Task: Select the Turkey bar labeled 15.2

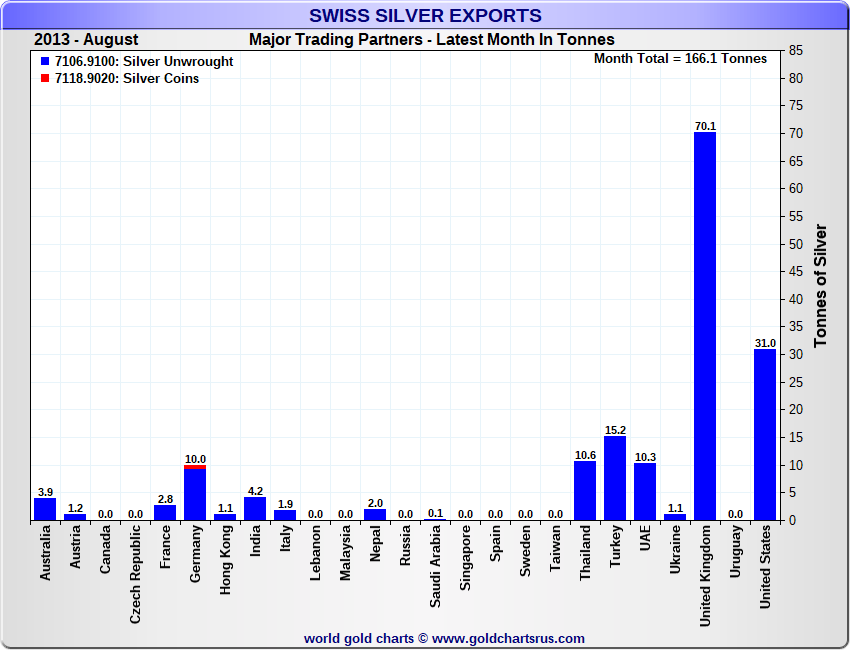Action: [615, 478]
